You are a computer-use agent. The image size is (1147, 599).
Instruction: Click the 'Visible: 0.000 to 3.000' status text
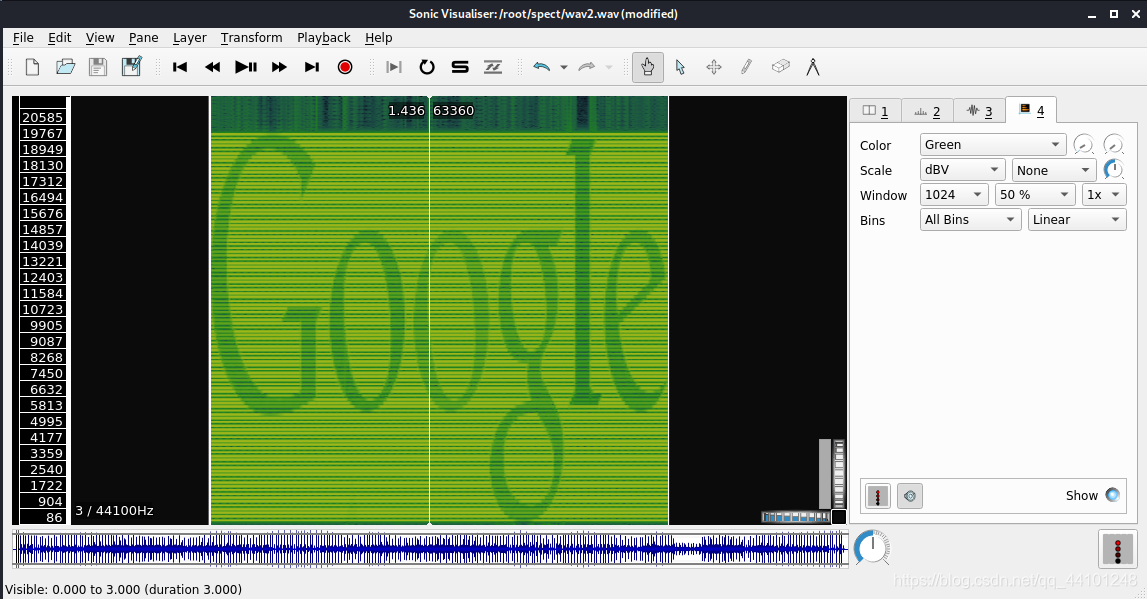coord(124,589)
